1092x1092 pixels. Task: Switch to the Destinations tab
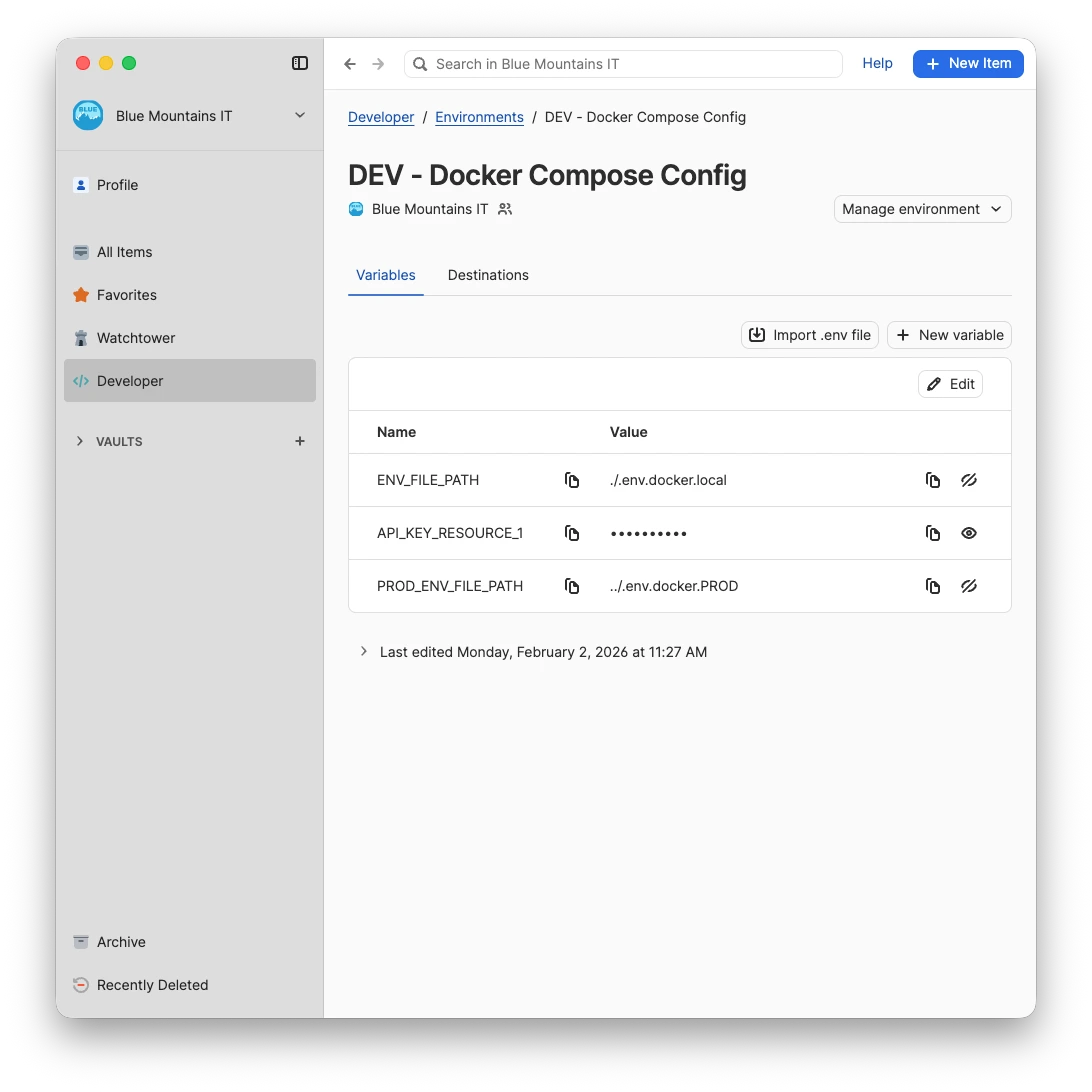click(488, 275)
